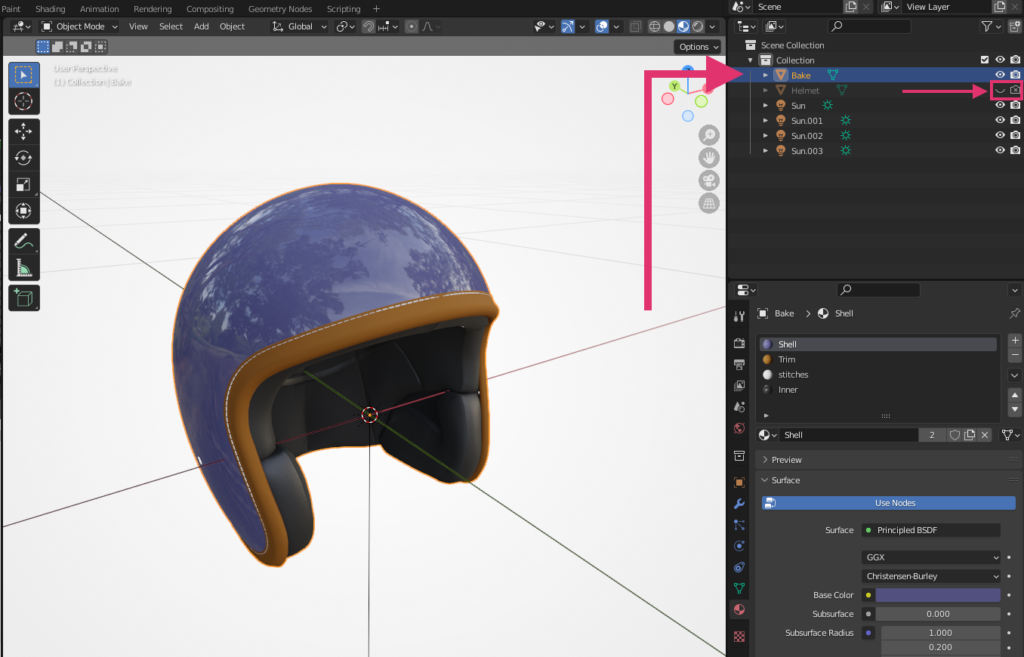
Task: Open the Principled BSDF surface shader selector
Action: 931,530
